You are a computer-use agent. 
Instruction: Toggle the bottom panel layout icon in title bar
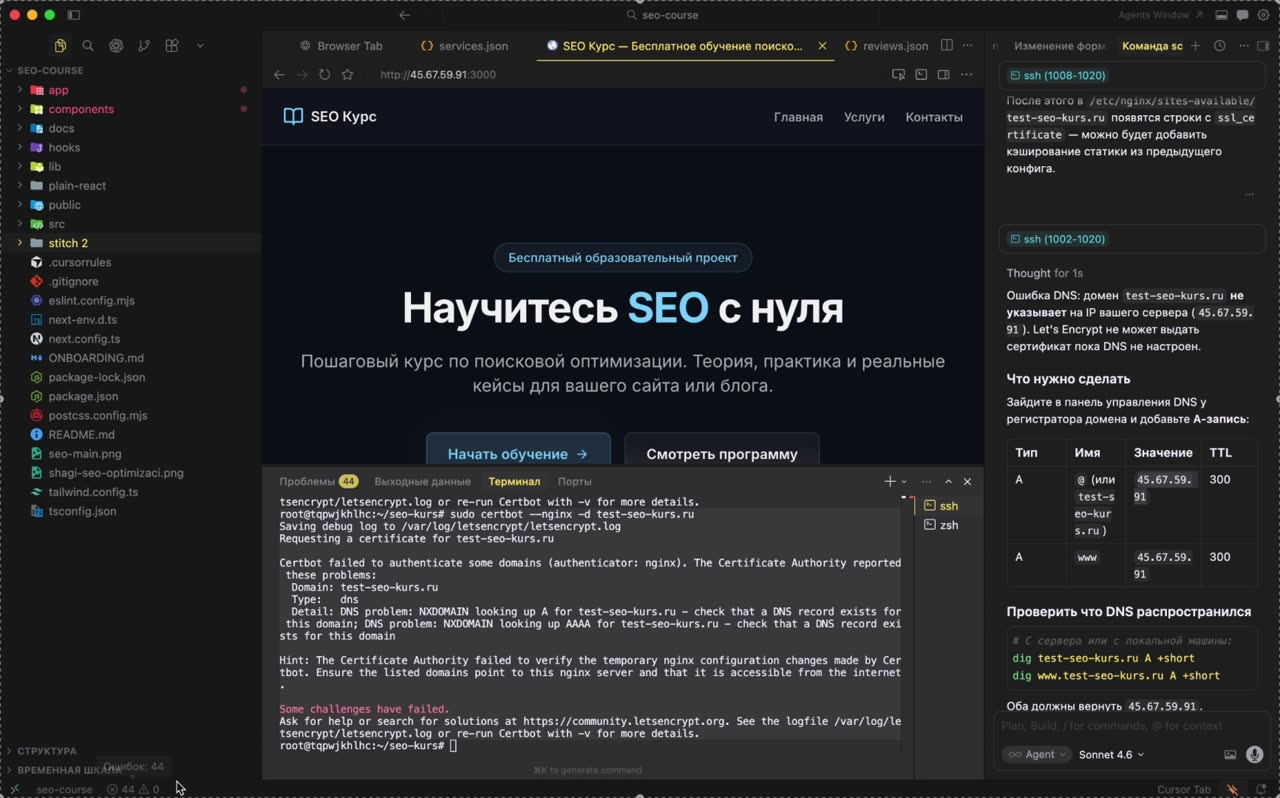pos(1221,15)
